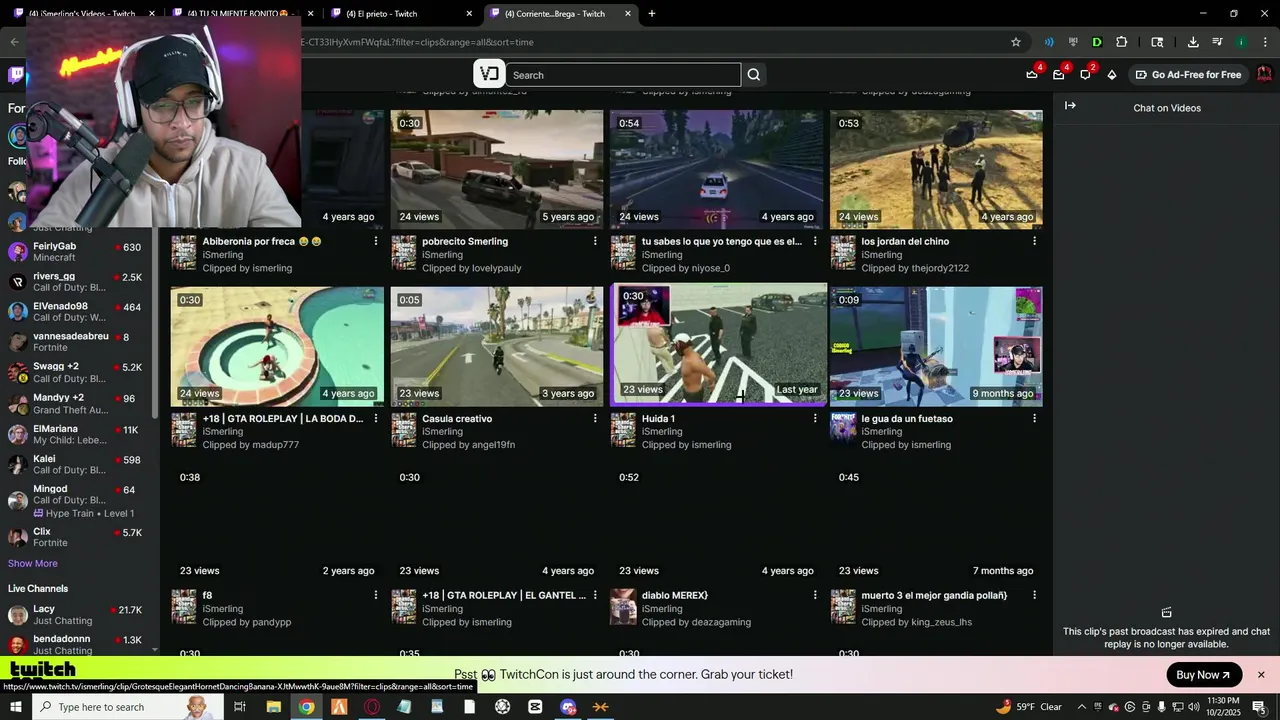Screen dimensions: 1280x720
Task: Click 'Go Ad-Free for Free' button
Action: tap(1187, 75)
